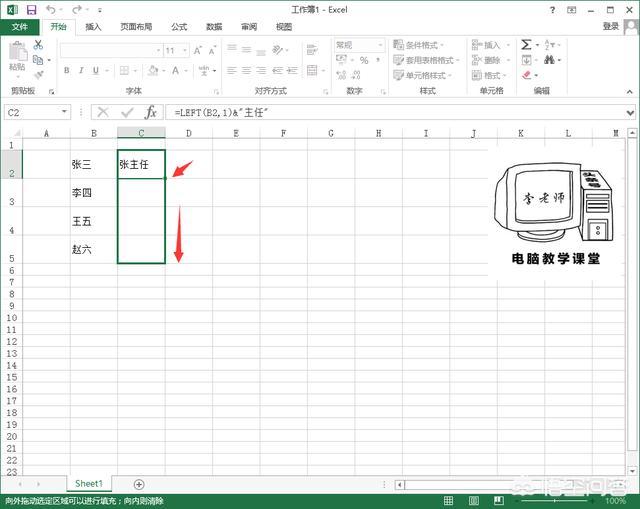Open the font size dropdown
The width and height of the screenshot is (640, 509).
point(184,50)
